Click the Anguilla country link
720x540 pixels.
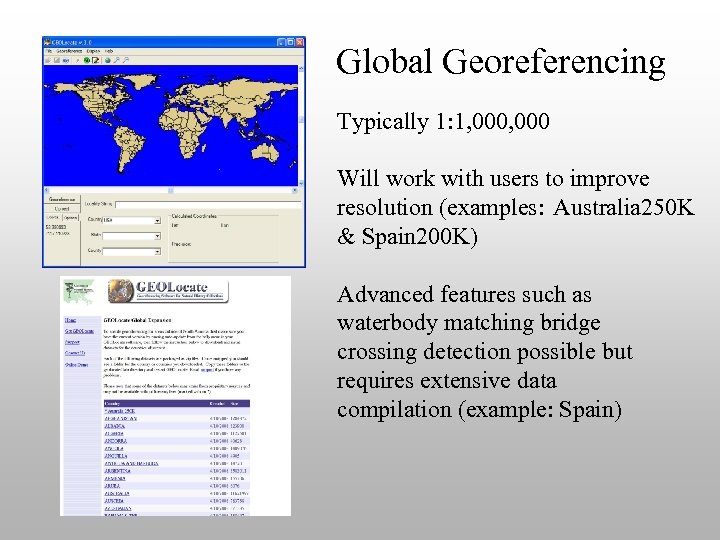[116, 456]
